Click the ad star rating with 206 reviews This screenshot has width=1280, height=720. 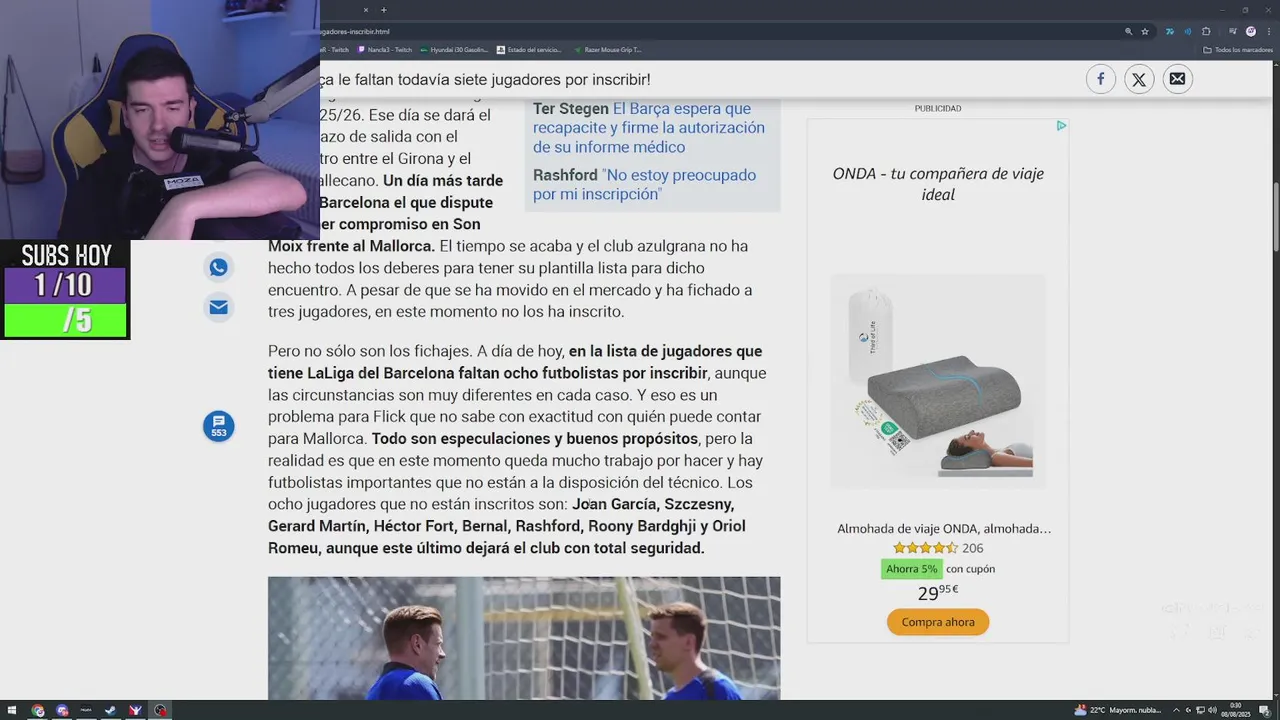pyautogui.click(x=938, y=548)
